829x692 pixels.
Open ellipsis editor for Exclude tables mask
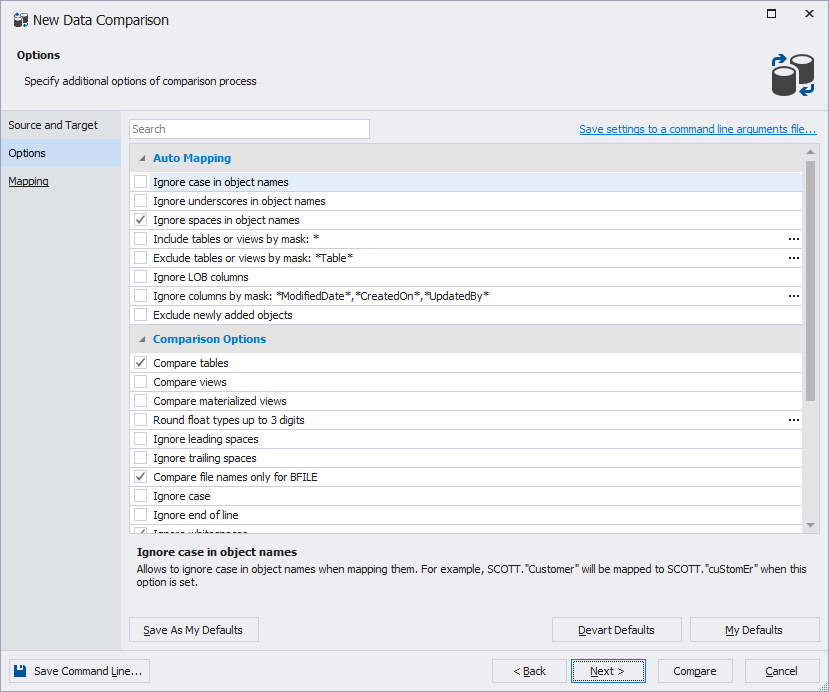tap(793, 258)
